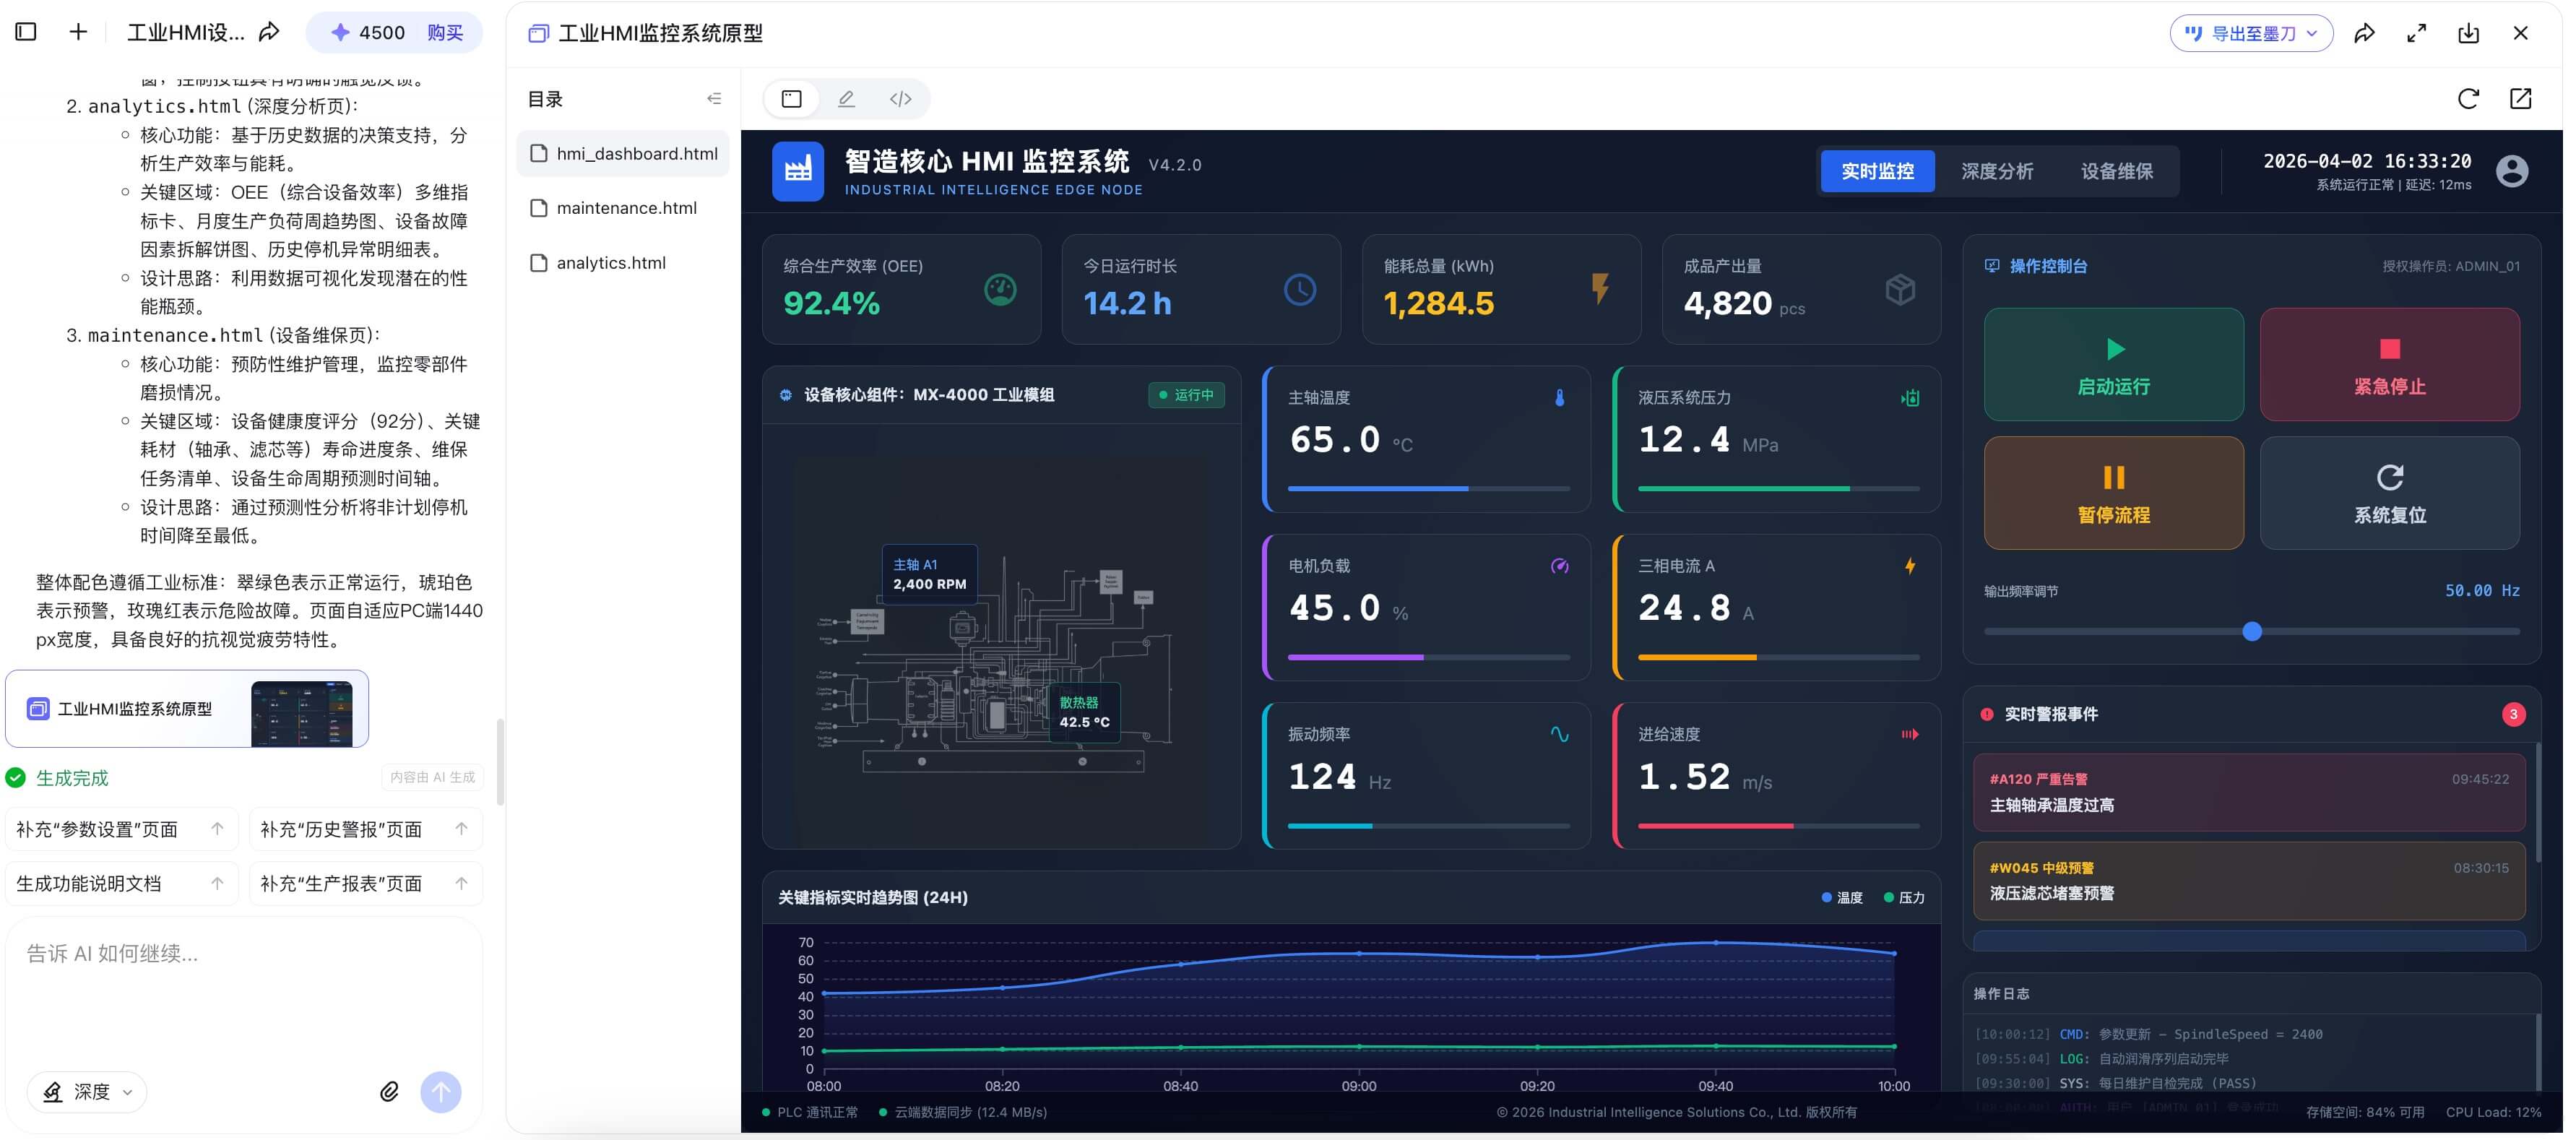
Task: Toggle the left sidebar panel
Action: point(25,31)
